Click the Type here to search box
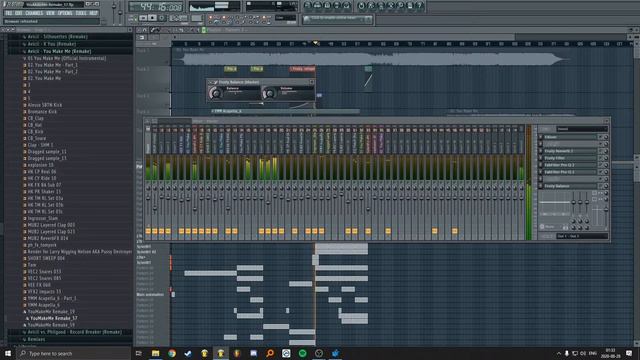Screen dimensions: 640x360 [x=73, y=353]
